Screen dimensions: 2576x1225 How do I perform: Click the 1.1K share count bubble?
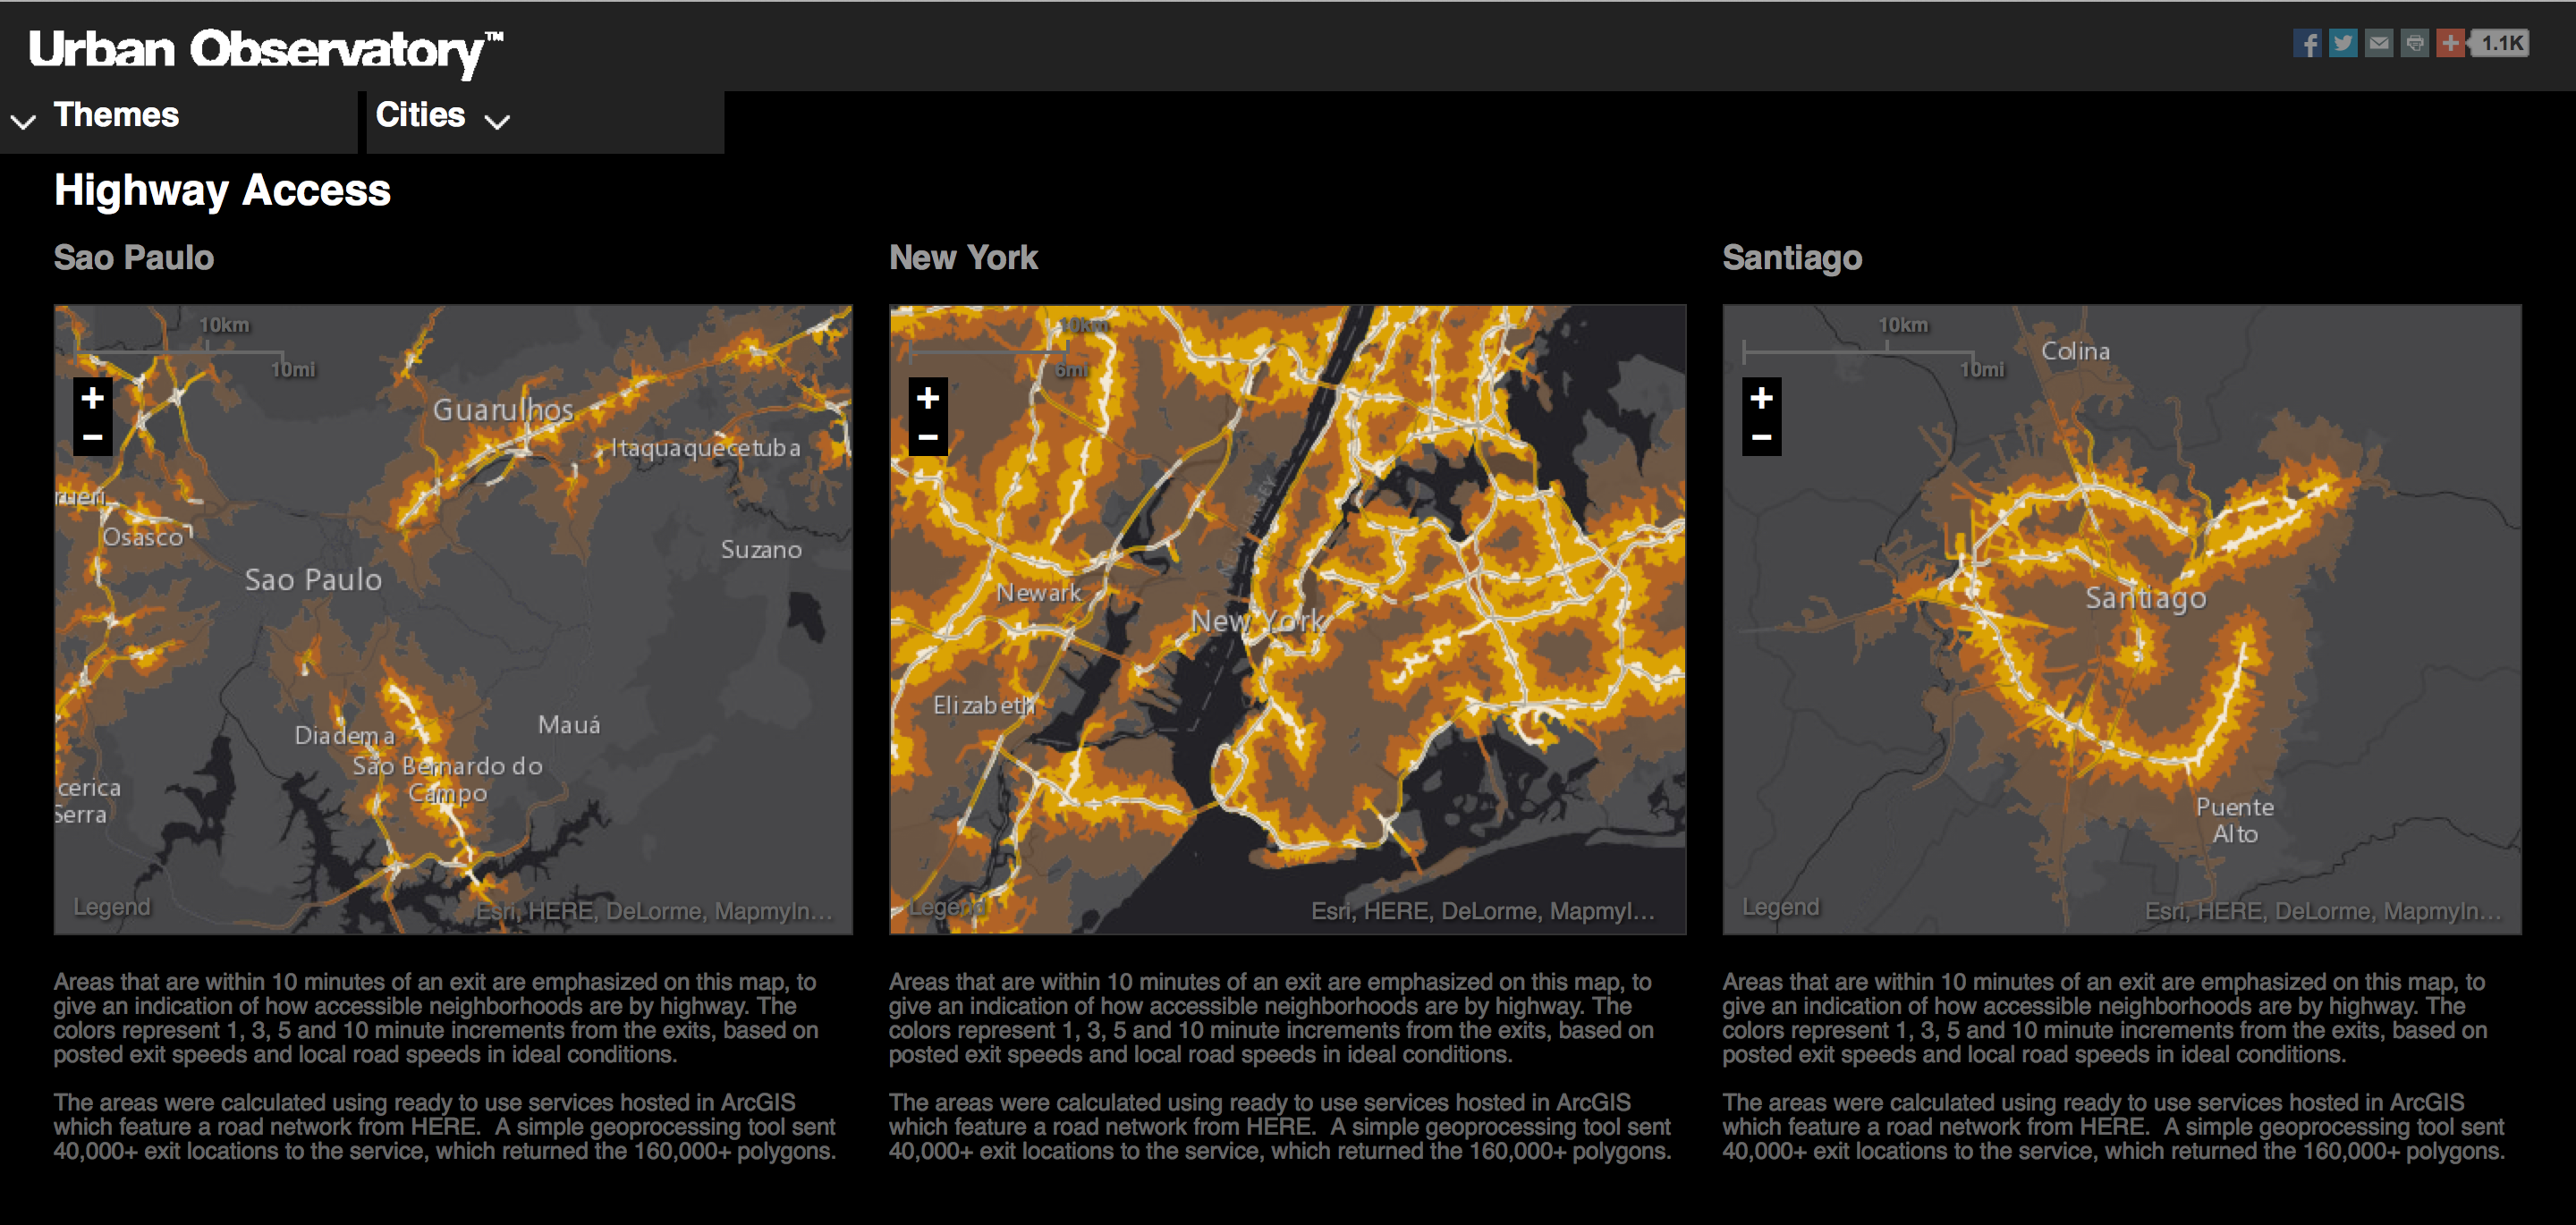[x=2502, y=43]
